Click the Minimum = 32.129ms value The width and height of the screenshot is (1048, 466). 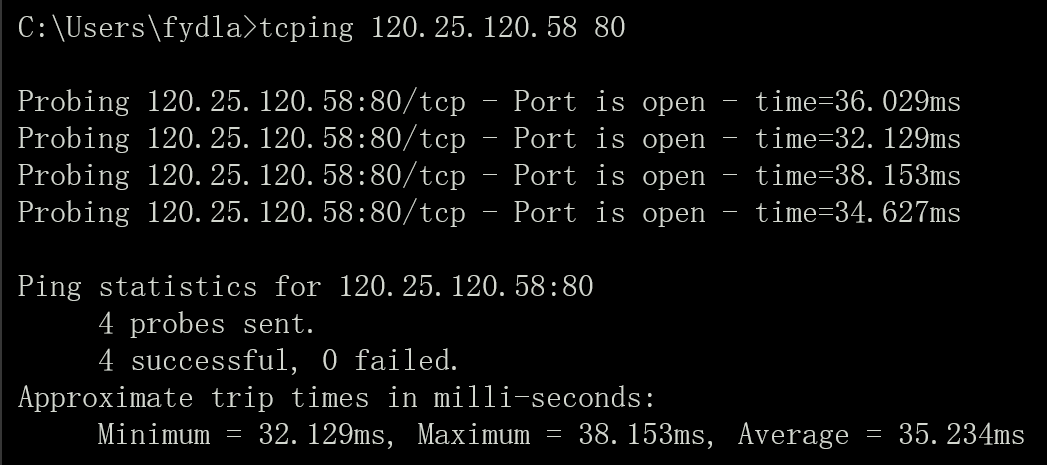pyautogui.click(x=242, y=435)
